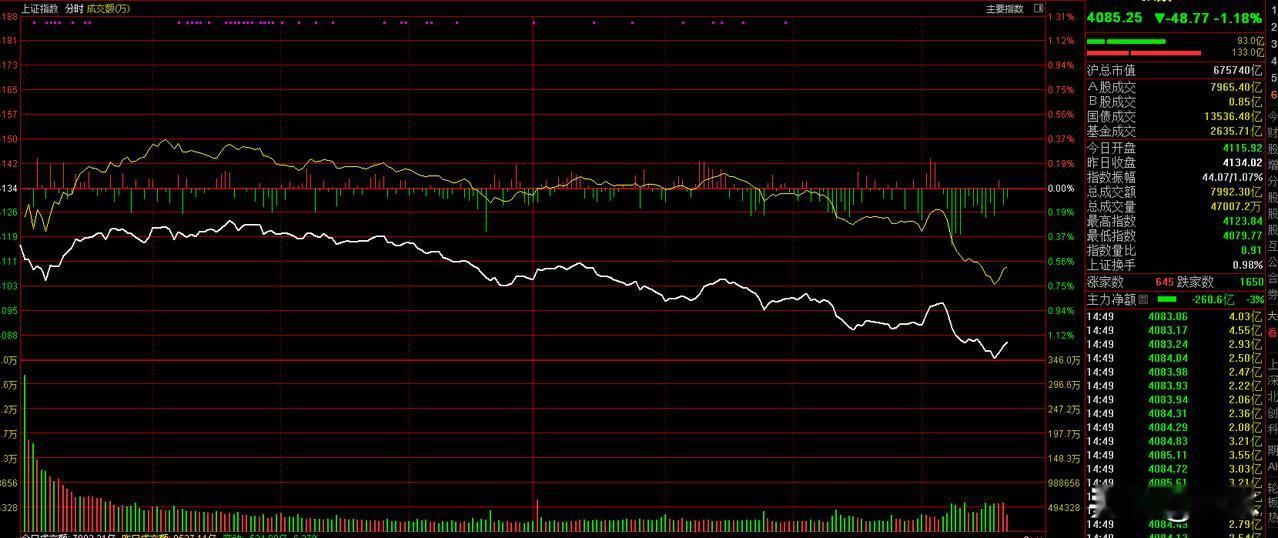
Task: Click the 基金成交 value 2635.71亿
Action: point(1236,131)
